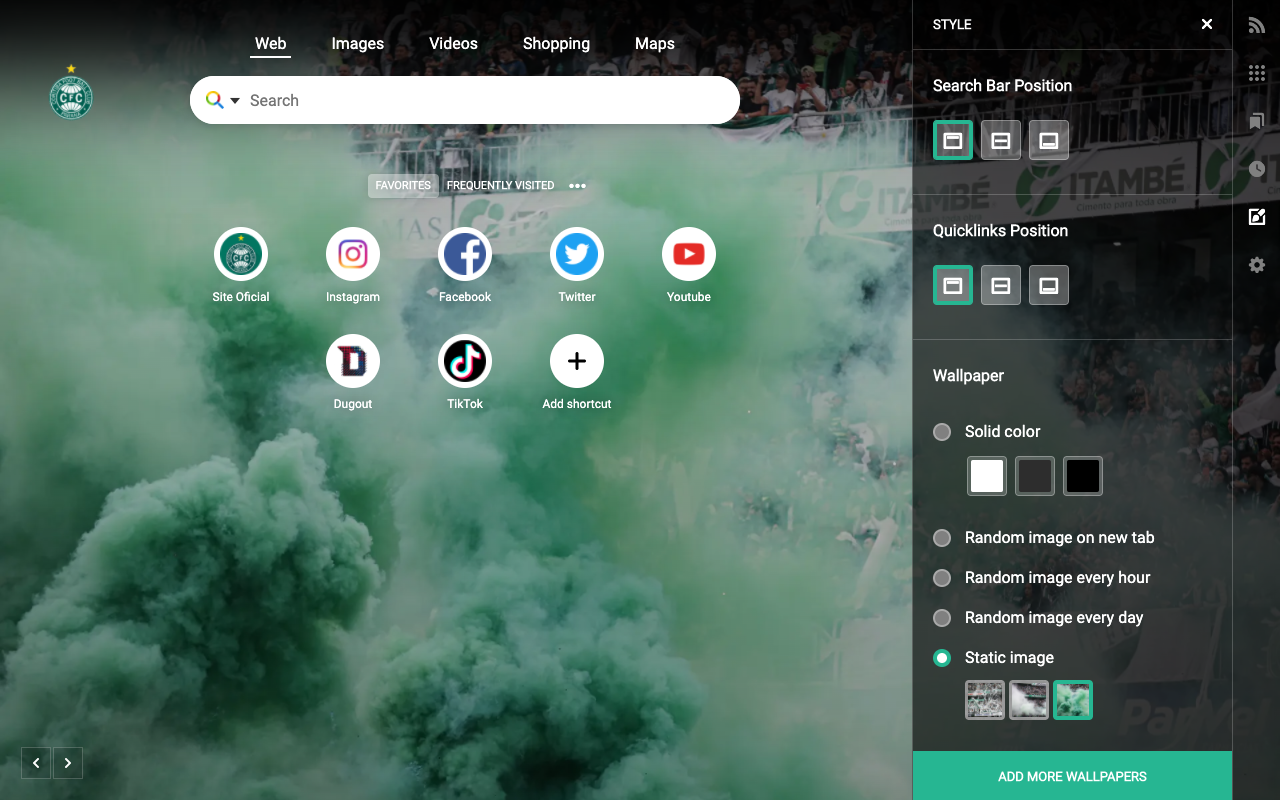Set search bar position to bottom
This screenshot has width=1280, height=800.
click(1049, 141)
